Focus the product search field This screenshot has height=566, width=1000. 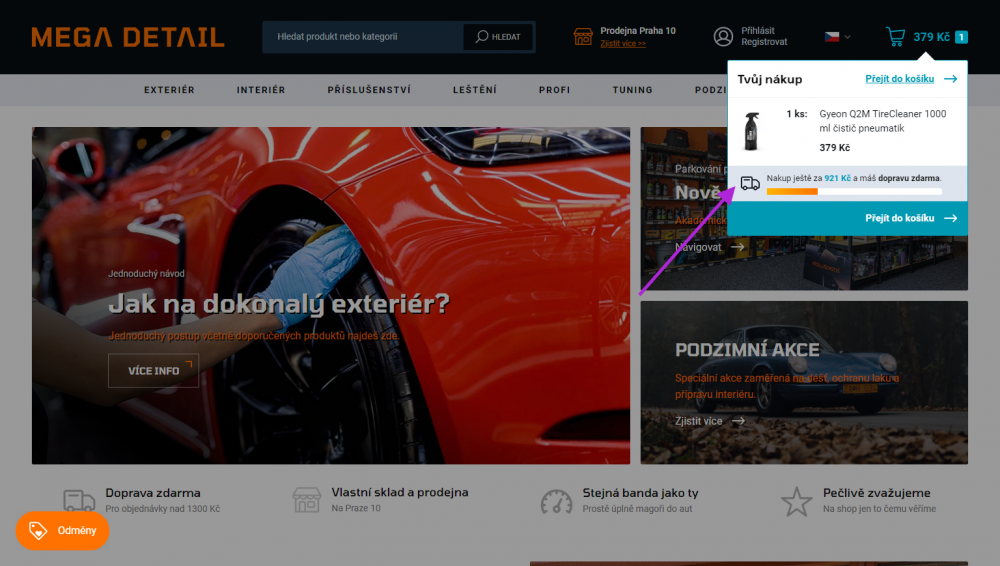(364, 36)
